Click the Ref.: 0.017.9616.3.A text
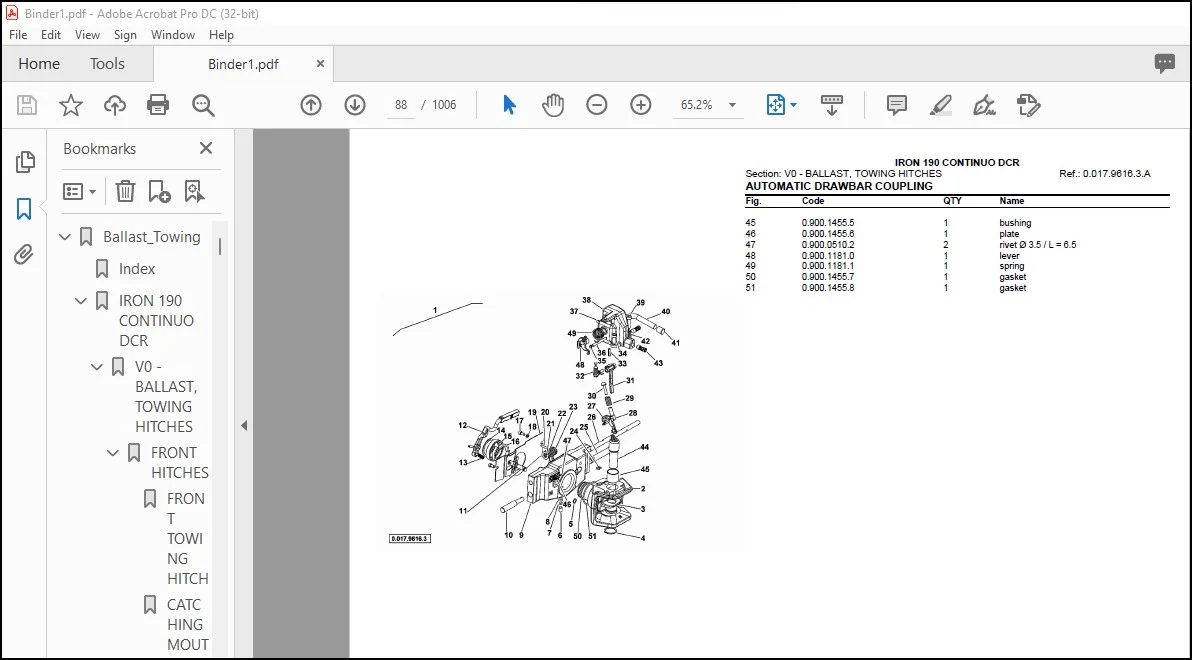 1105,174
